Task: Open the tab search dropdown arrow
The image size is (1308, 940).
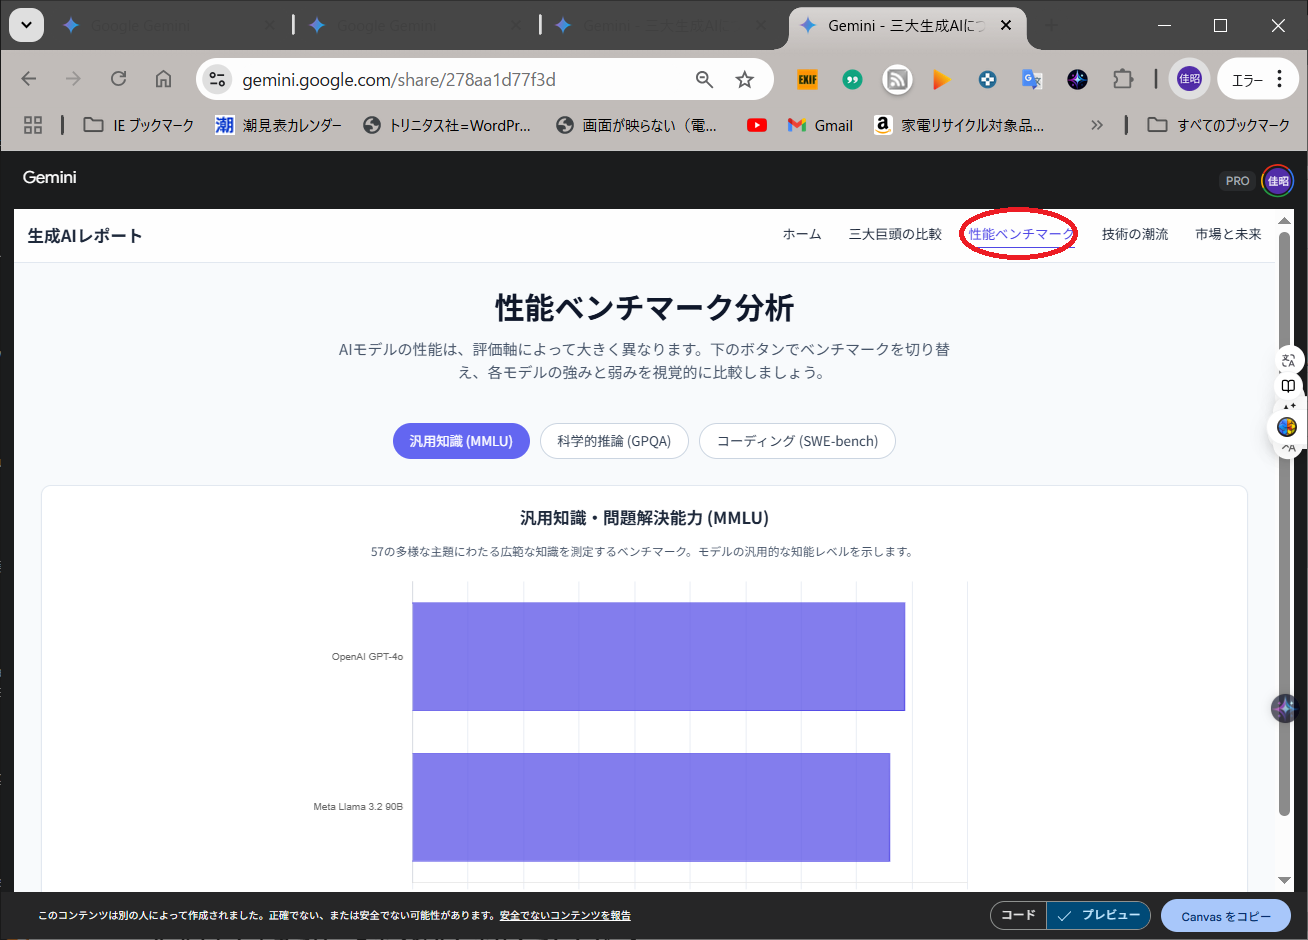Action: tap(27, 26)
